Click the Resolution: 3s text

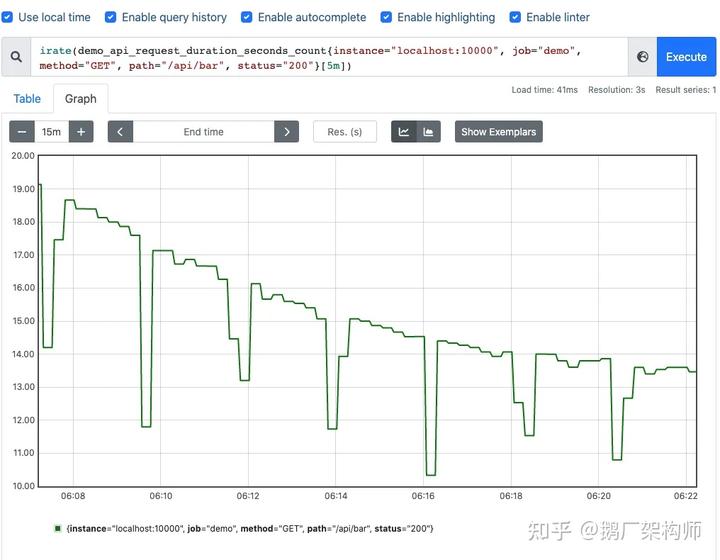point(617,90)
